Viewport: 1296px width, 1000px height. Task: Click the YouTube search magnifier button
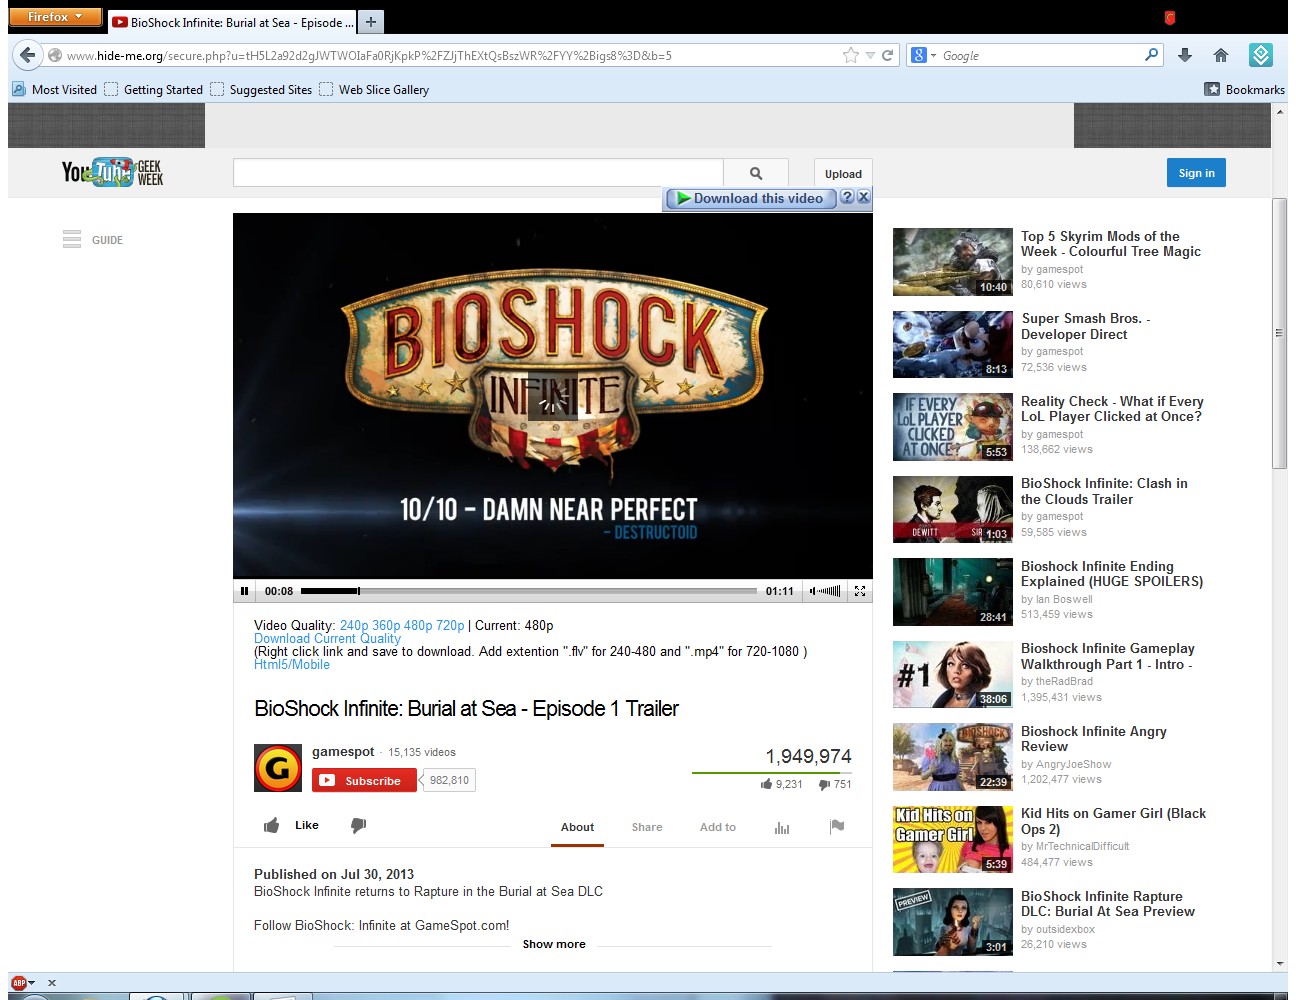(756, 173)
